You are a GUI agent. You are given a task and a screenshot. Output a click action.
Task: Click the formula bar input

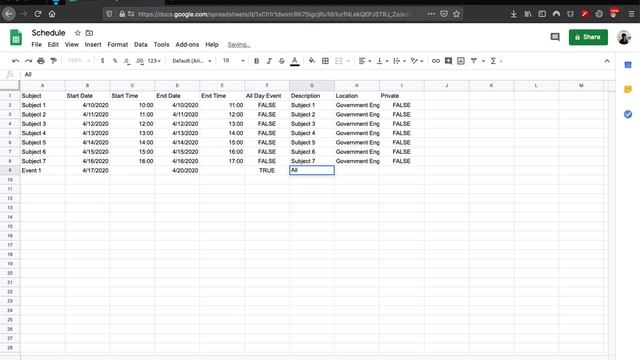point(318,74)
